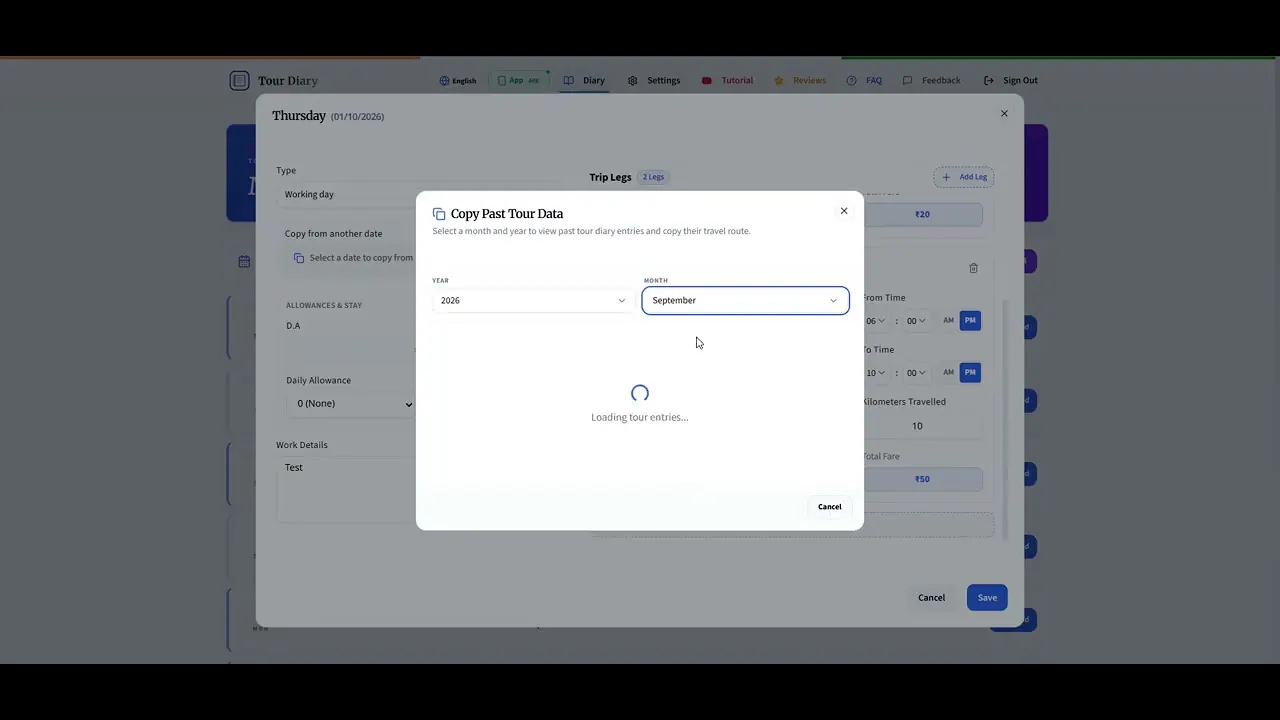Viewport: 1280px width, 720px height.
Task: Set From Time to PM
Action: pyautogui.click(x=970, y=321)
